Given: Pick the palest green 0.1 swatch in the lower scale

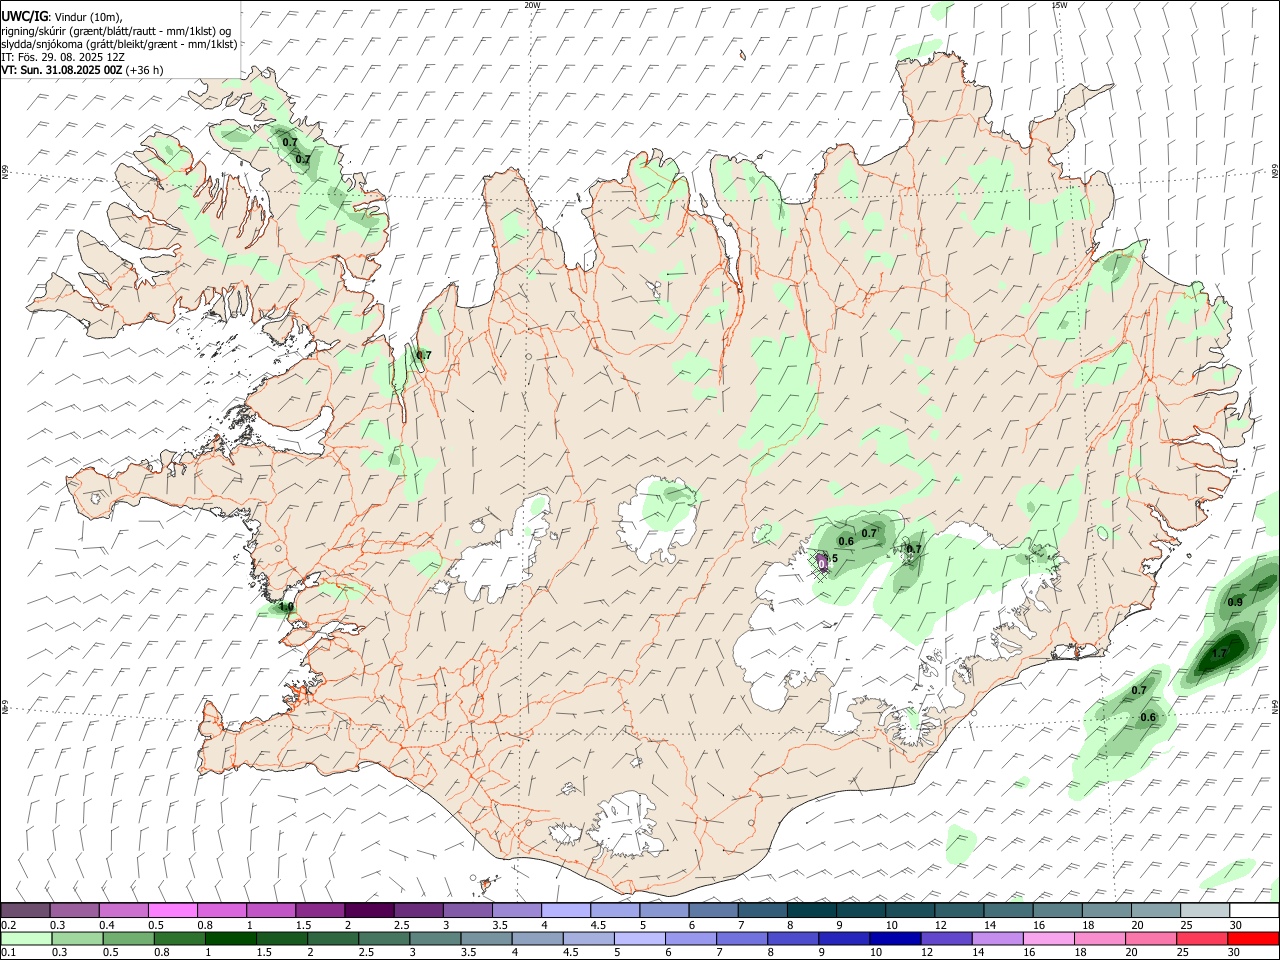Looking at the screenshot, I should pos(26,938).
